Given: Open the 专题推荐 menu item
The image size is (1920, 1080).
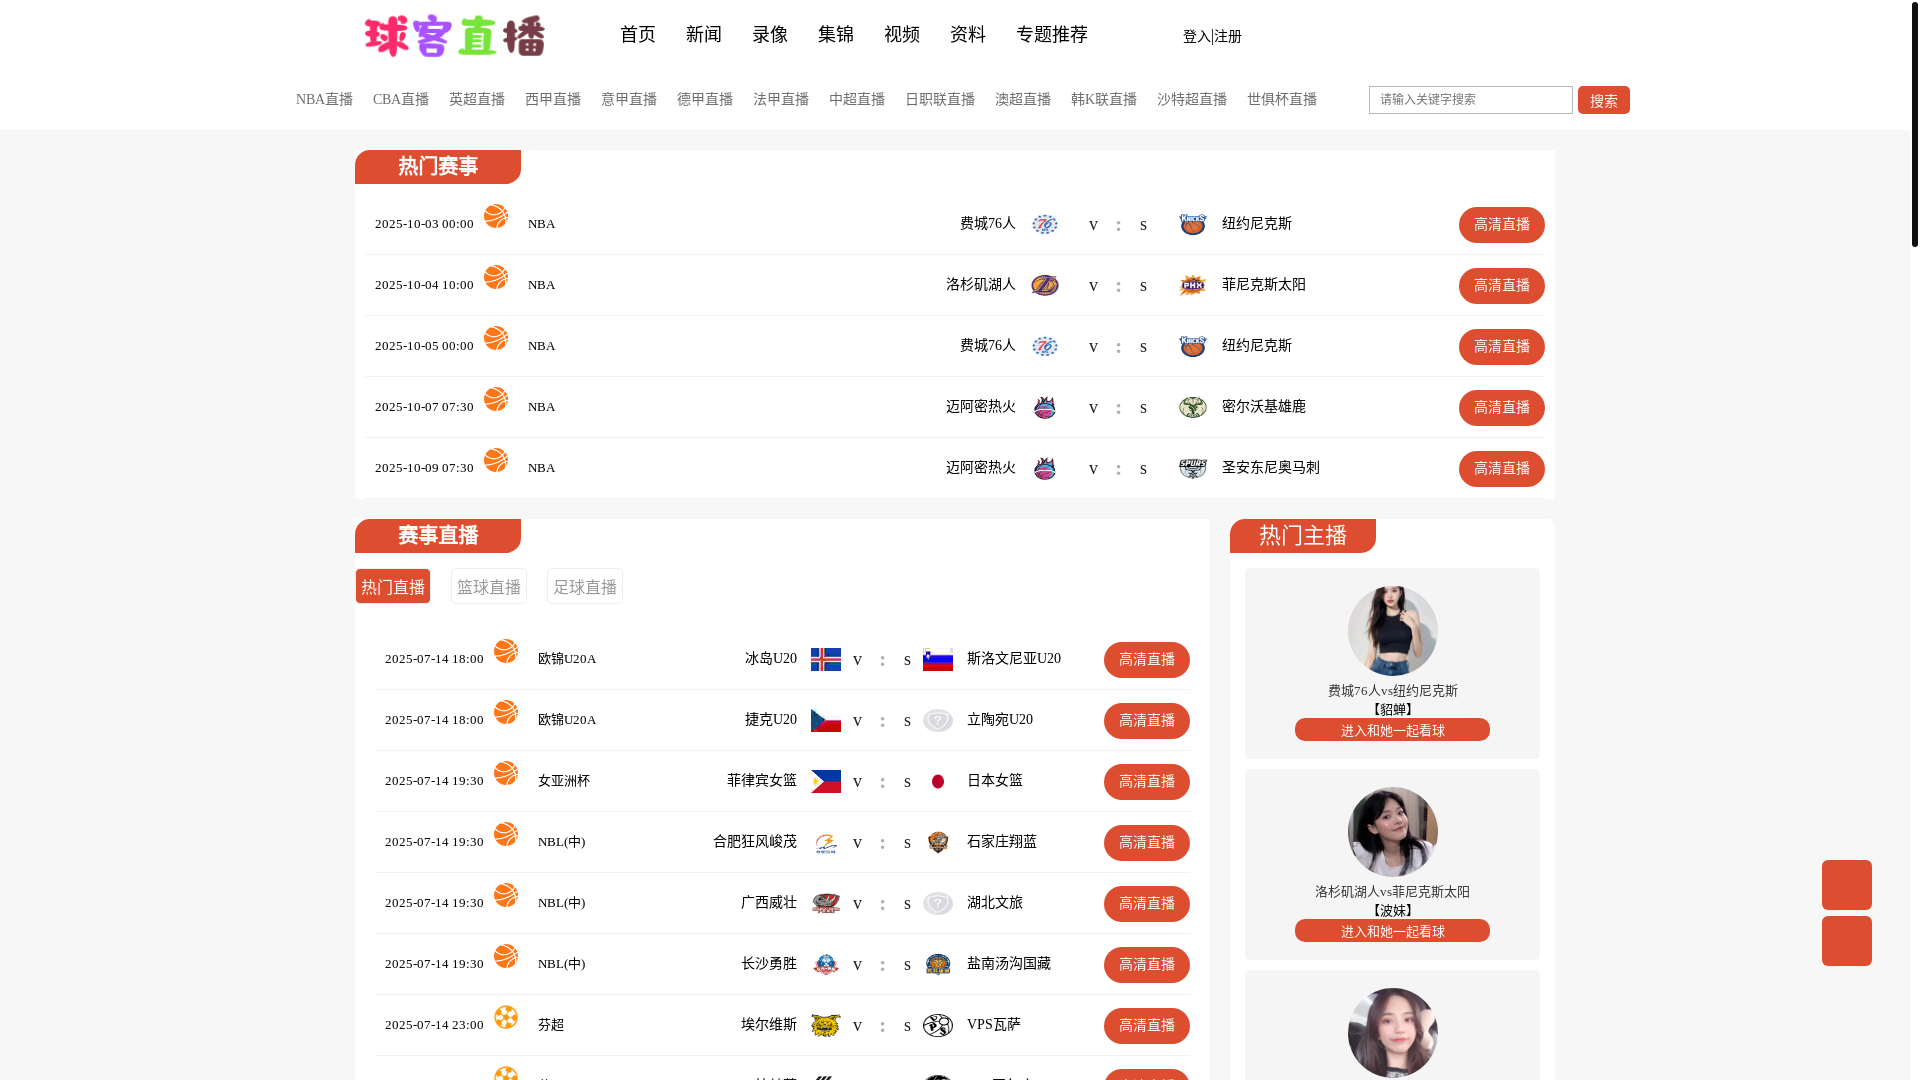Looking at the screenshot, I should click(1052, 35).
